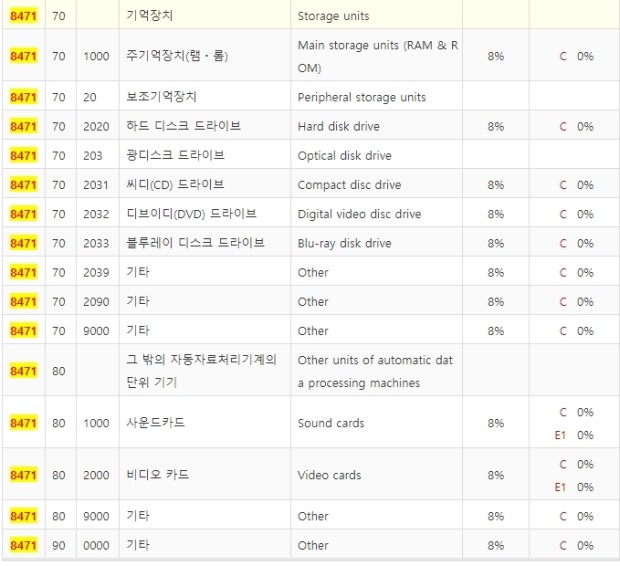Click 'Video cards' description
Viewport: 620px width, 566px height.
point(329,475)
